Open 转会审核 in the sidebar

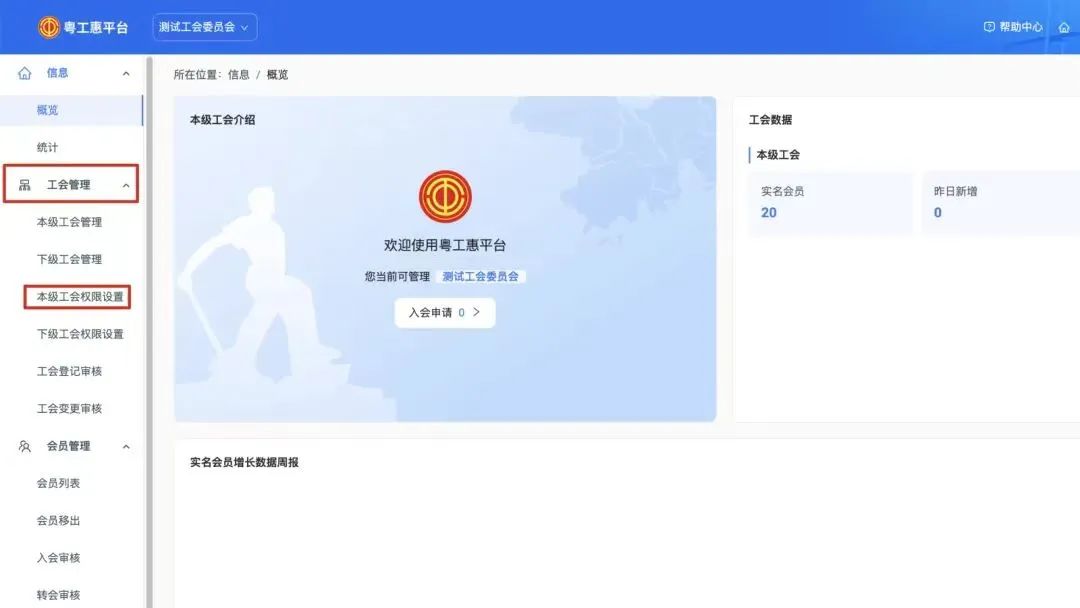(x=58, y=595)
